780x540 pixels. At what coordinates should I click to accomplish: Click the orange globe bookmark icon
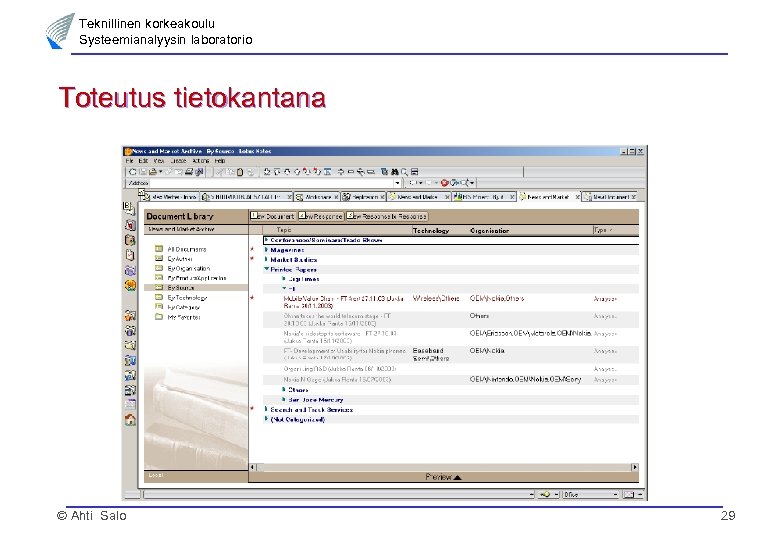tap(130, 285)
